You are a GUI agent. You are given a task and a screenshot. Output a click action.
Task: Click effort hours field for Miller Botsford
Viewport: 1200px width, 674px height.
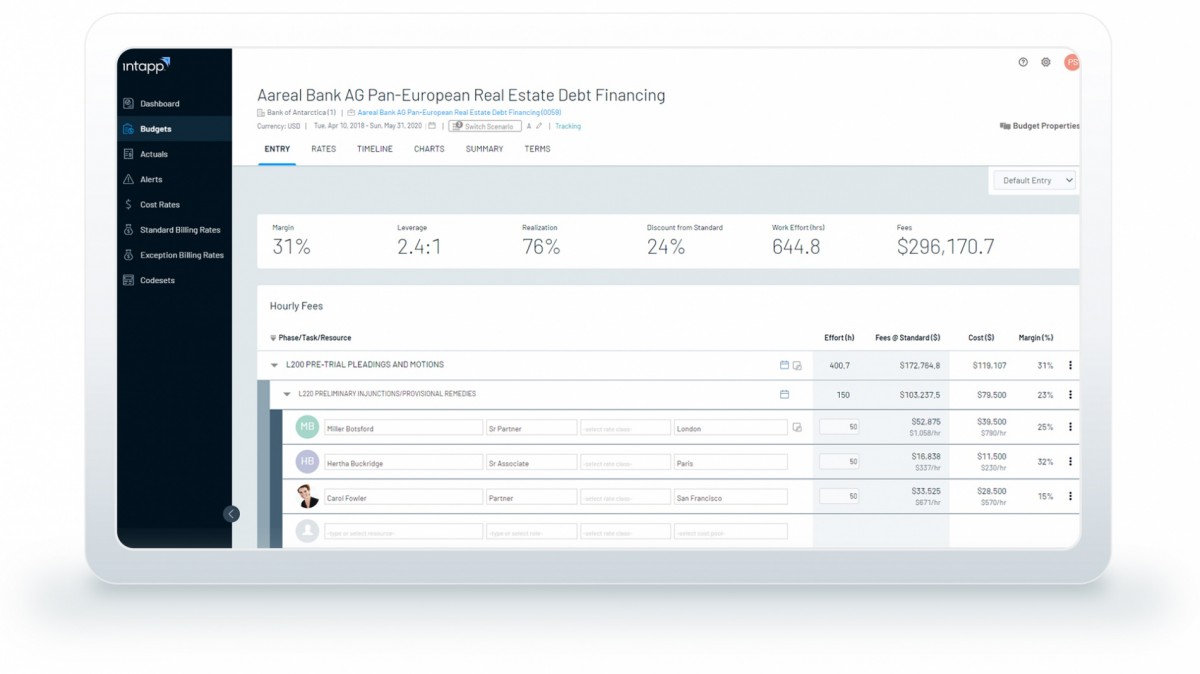[839, 427]
